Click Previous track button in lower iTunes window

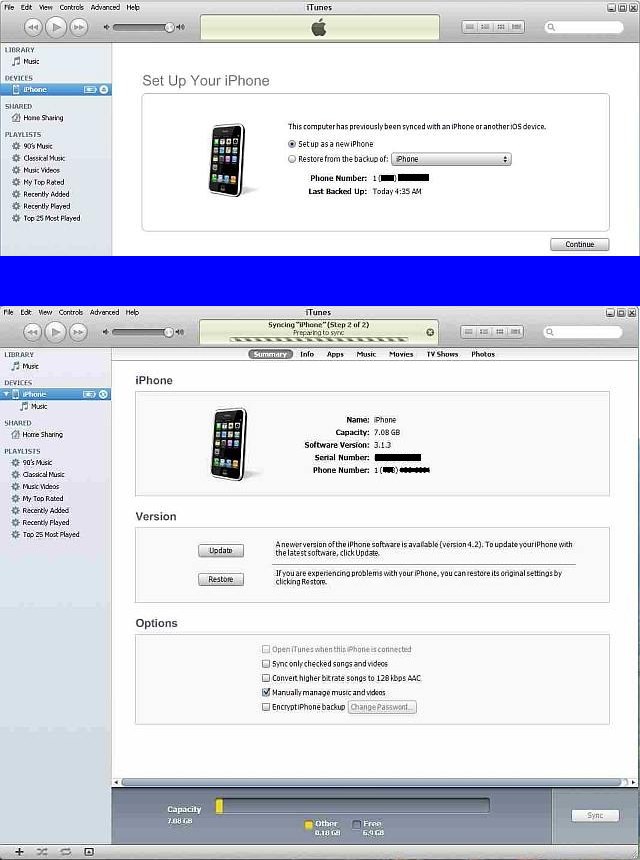pos(32,332)
